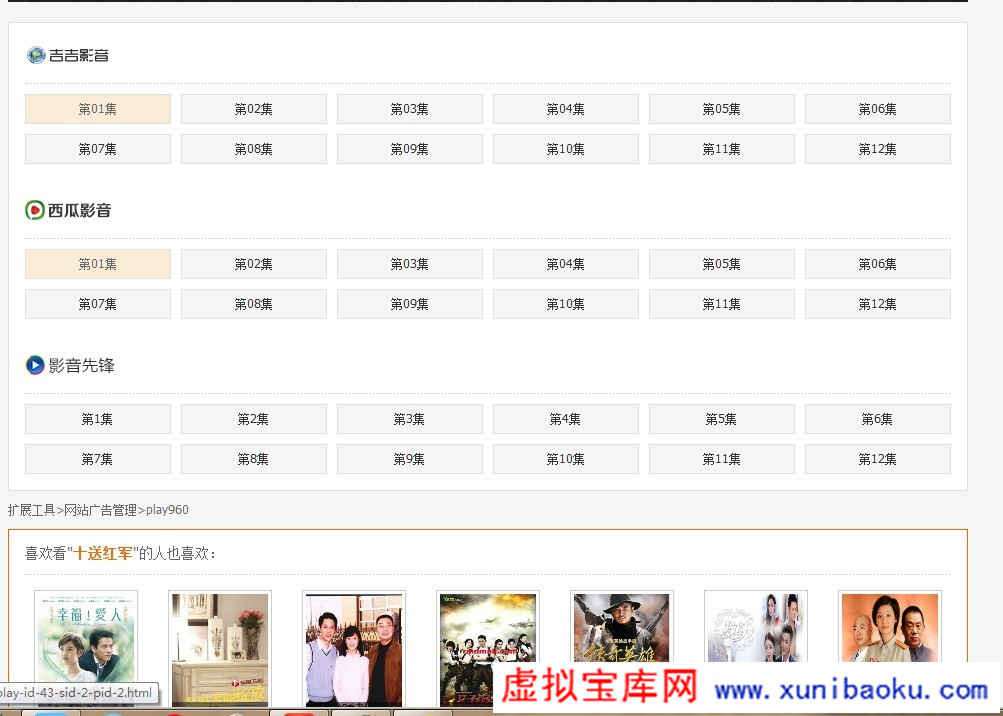Click the 十送红军 title link
This screenshot has height=716, width=1003.
point(103,553)
